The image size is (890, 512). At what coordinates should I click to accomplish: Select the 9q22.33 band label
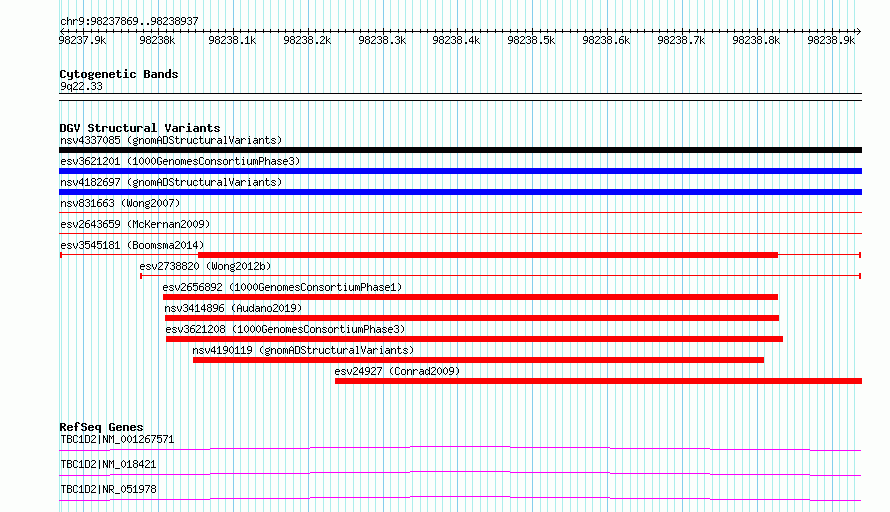coord(82,86)
